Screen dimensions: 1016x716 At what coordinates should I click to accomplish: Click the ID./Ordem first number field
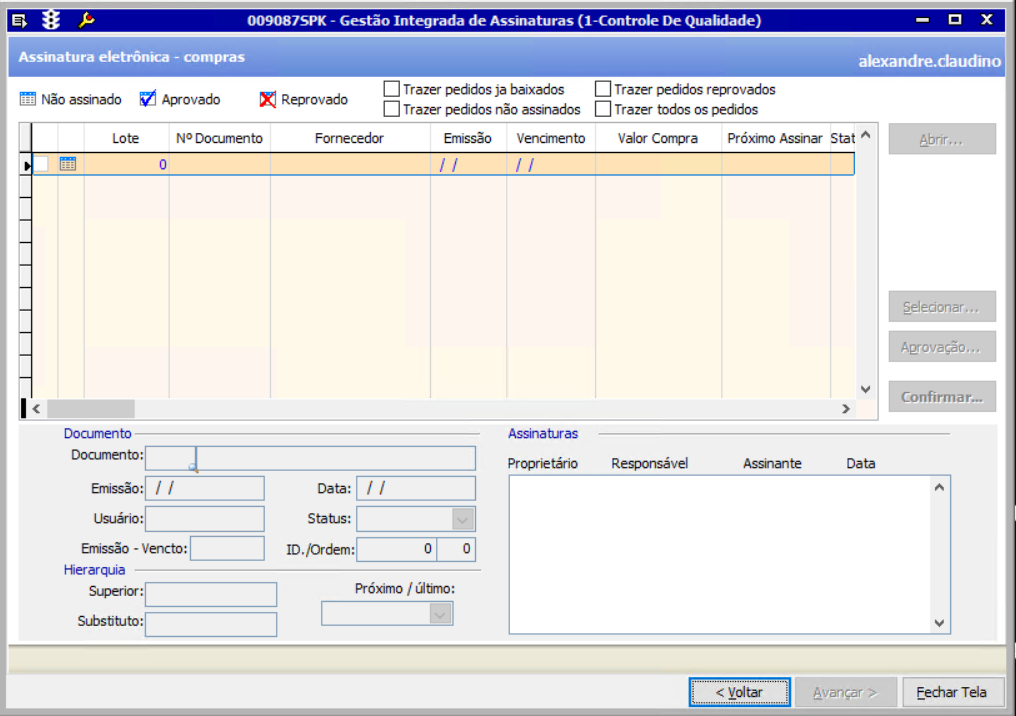pos(397,549)
